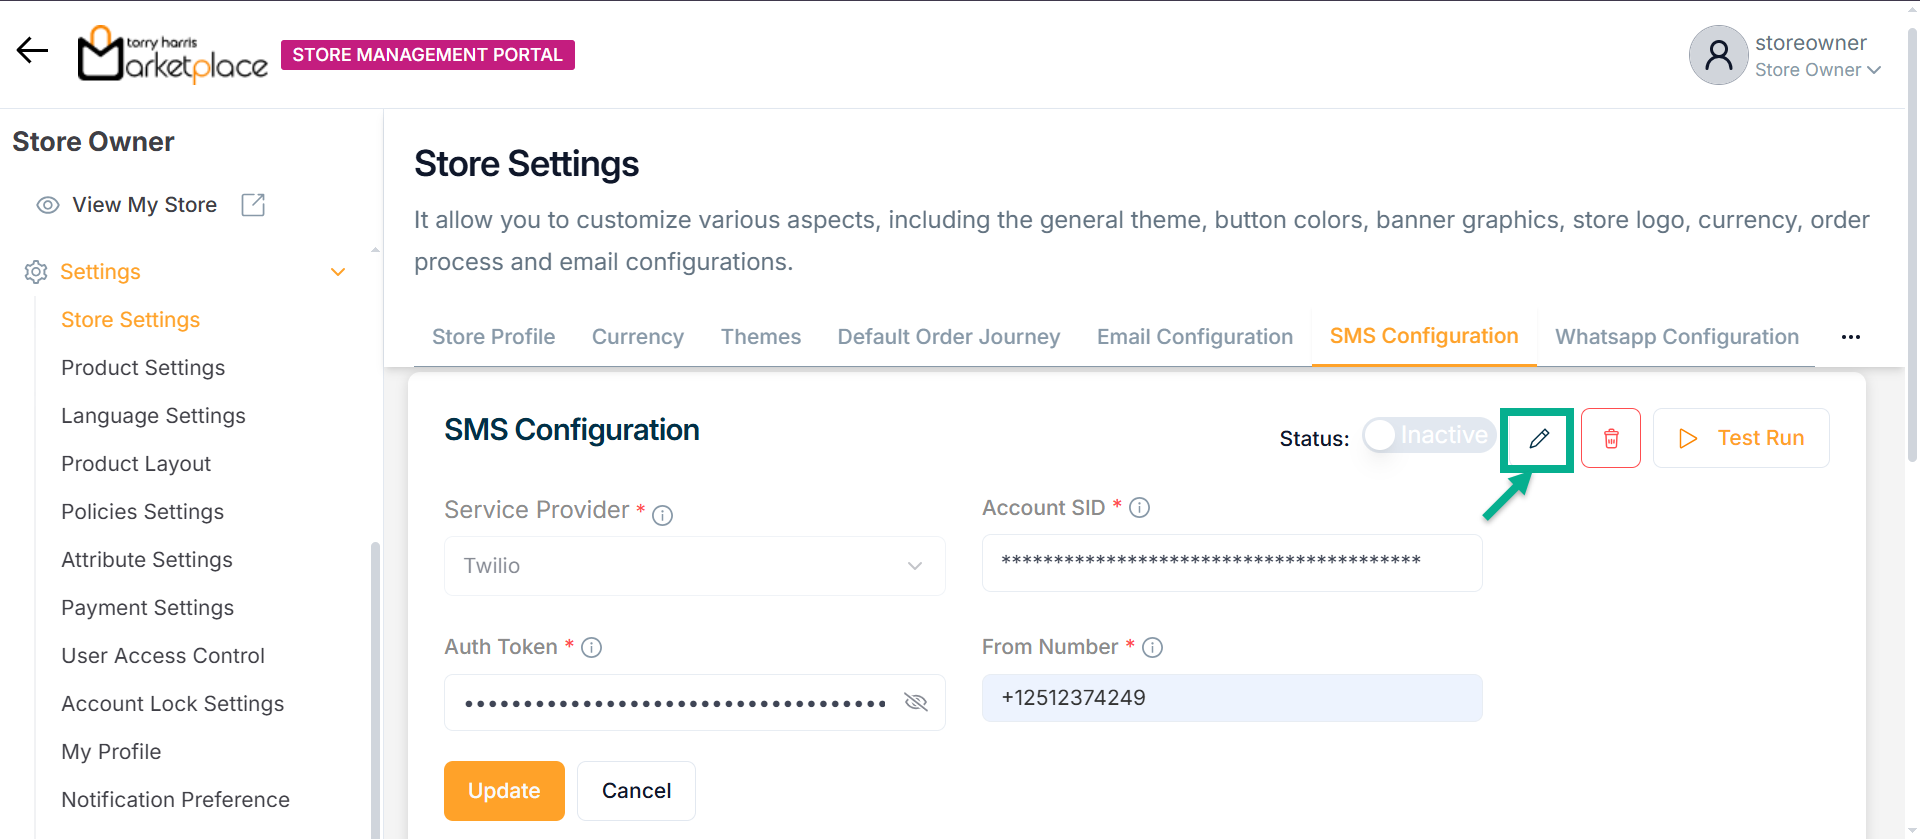Click the storeowner profile avatar
The height and width of the screenshot is (839, 1920).
(1718, 55)
